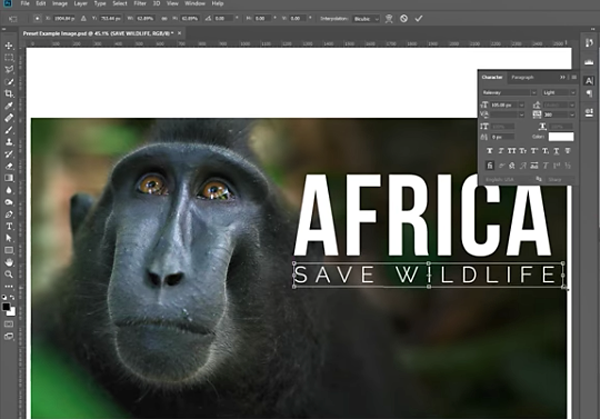
Task: Change the Screen Mode icon
Action: pyautogui.click(x=9, y=336)
